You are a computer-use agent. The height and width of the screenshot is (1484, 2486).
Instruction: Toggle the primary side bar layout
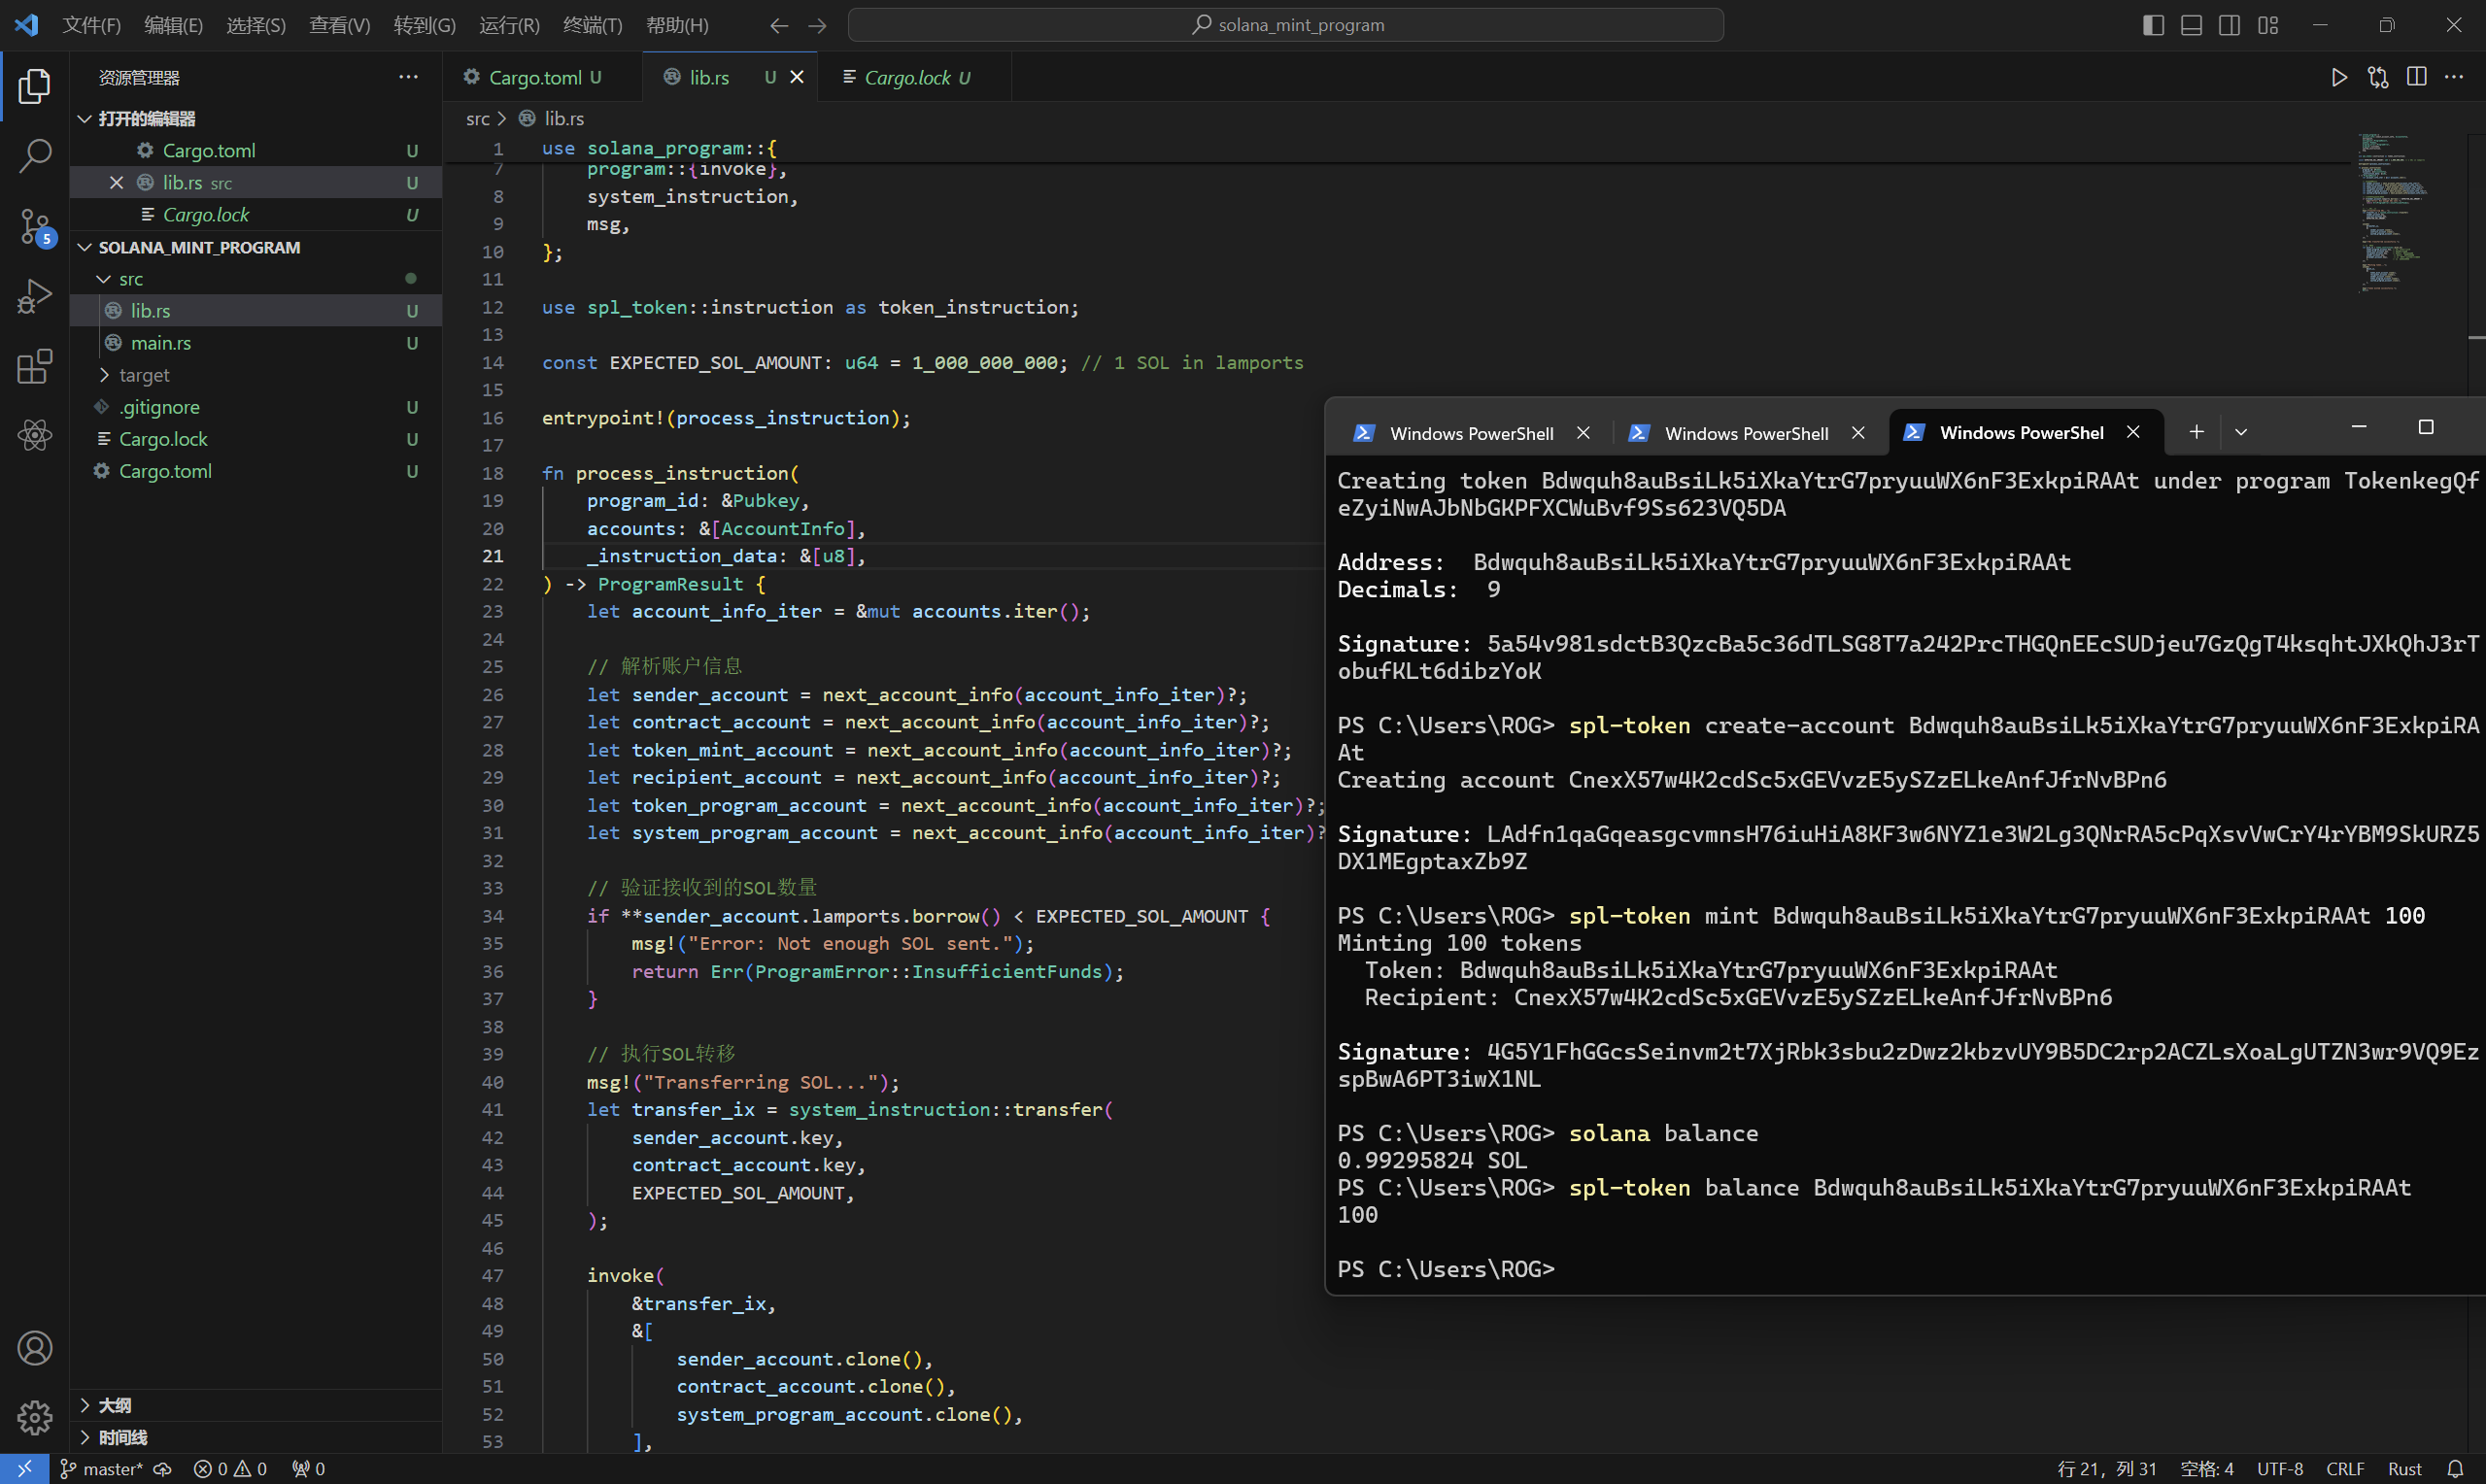tap(2153, 25)
